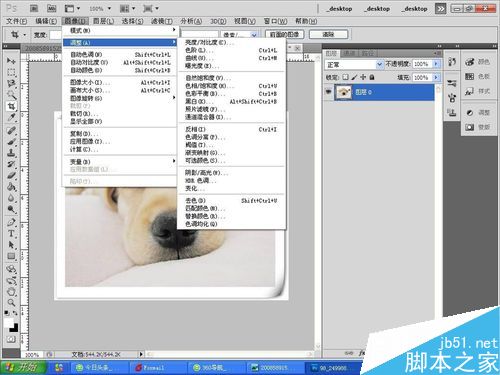500x375 pixels.
Task: Open the 色板 swatches panel
Action: pyautogui.click(x=478, y=76)
